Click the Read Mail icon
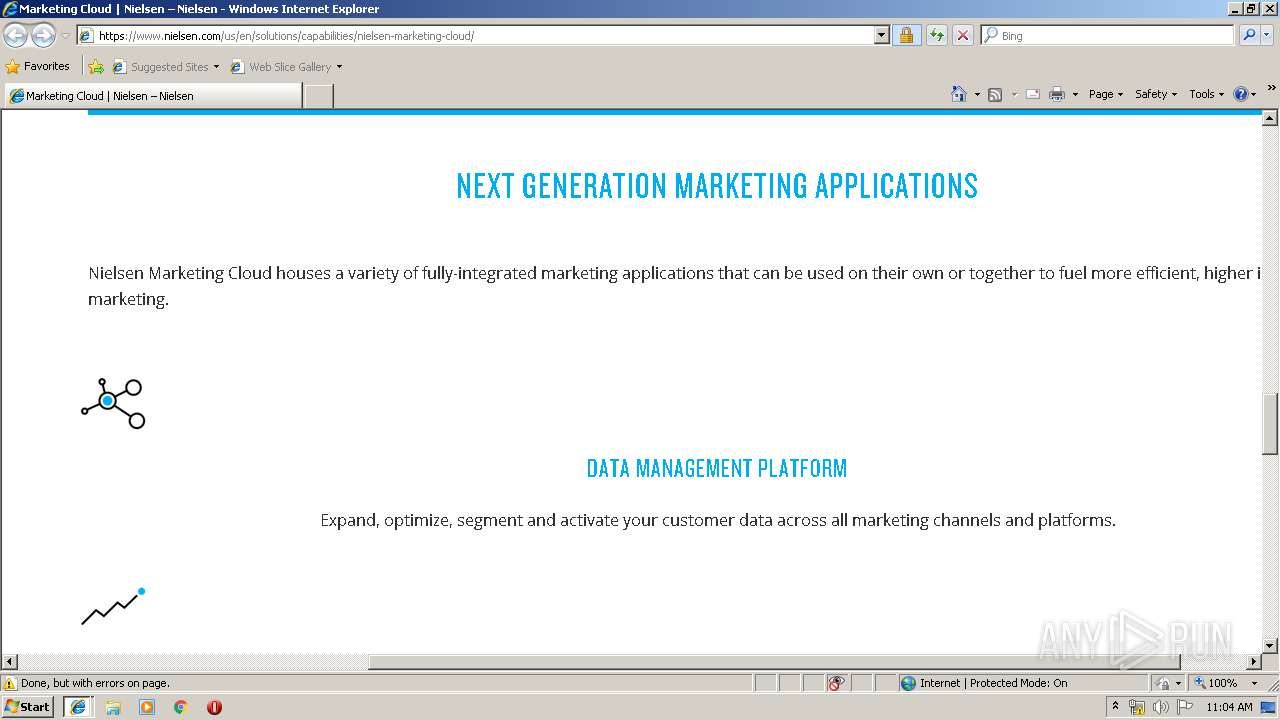 1033,94
